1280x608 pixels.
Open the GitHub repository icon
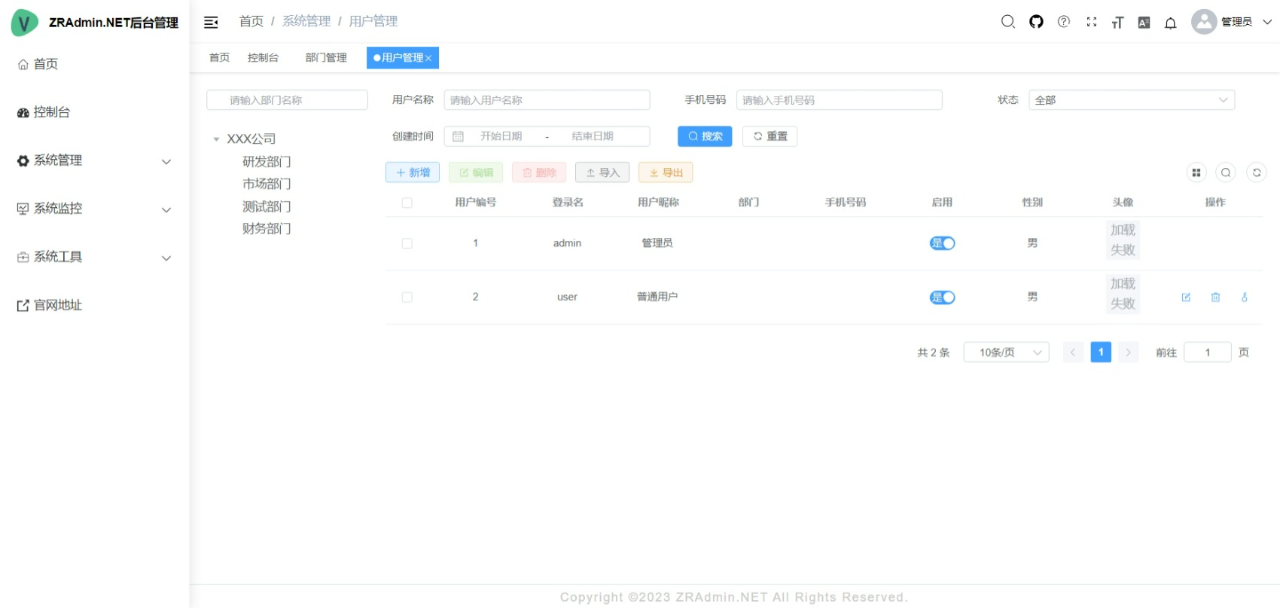click(1035, 21)
